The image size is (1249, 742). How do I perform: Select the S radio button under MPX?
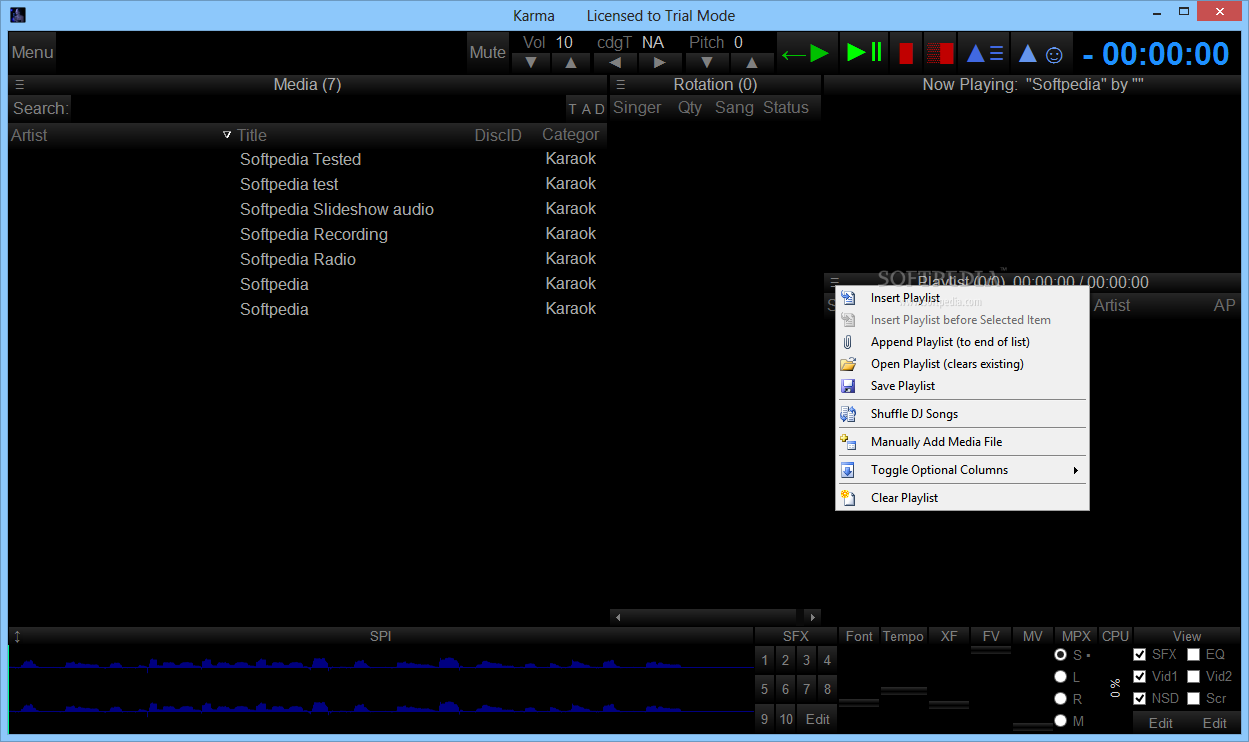1060,655
